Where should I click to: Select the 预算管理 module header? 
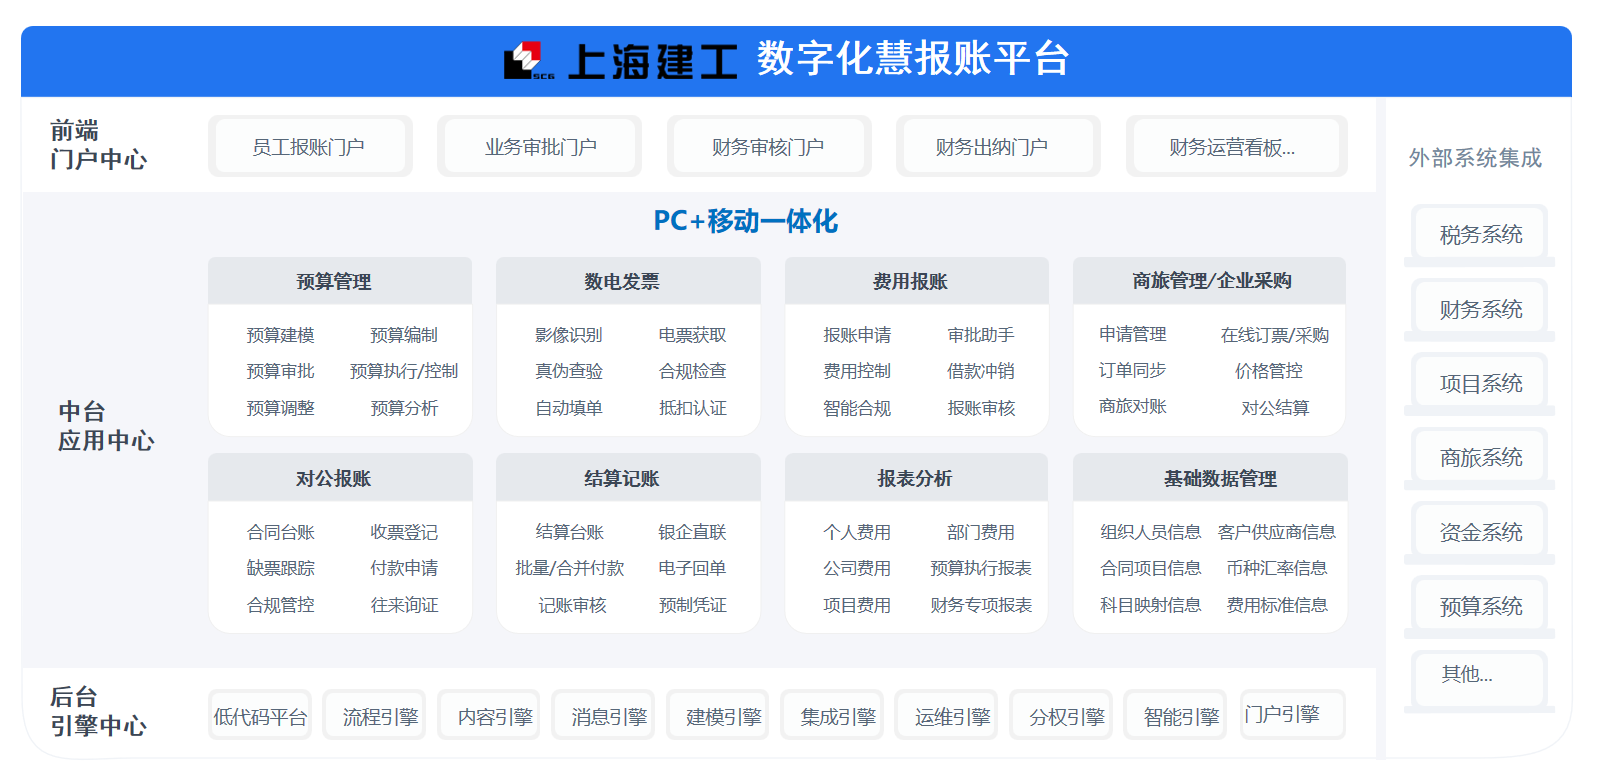point(340,281)
